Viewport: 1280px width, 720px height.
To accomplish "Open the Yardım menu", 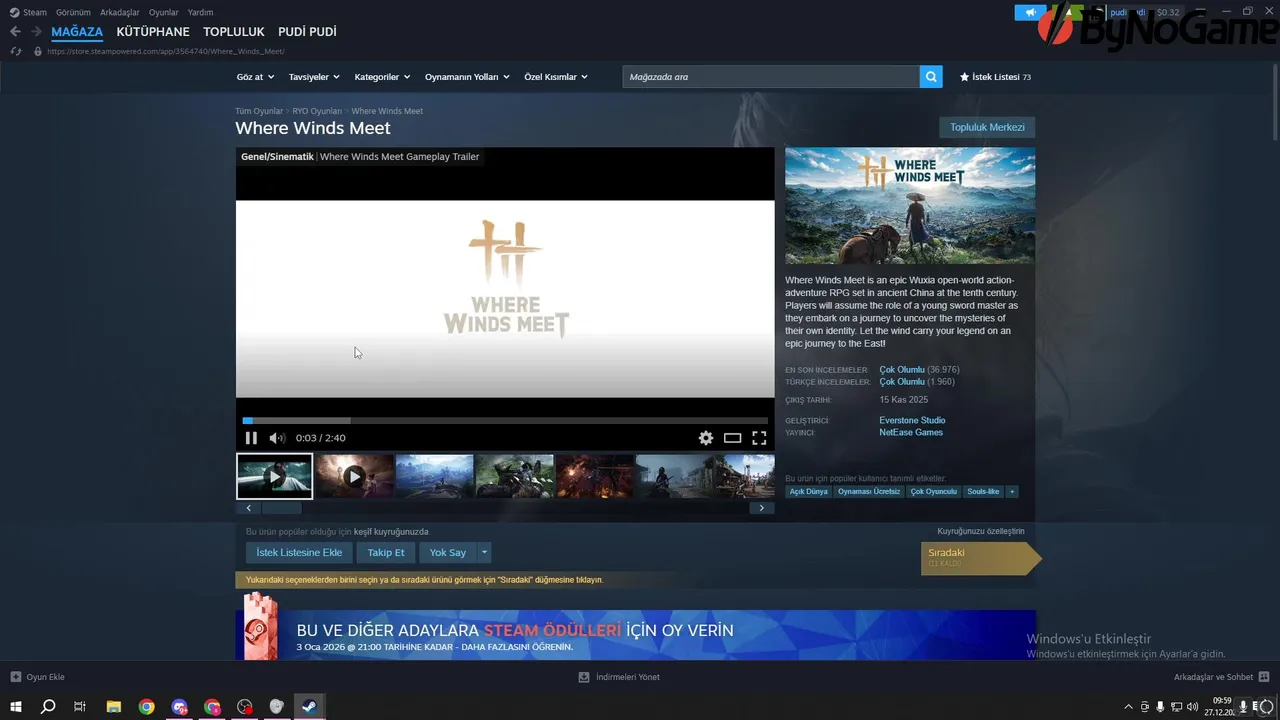I will coord(200,12).
